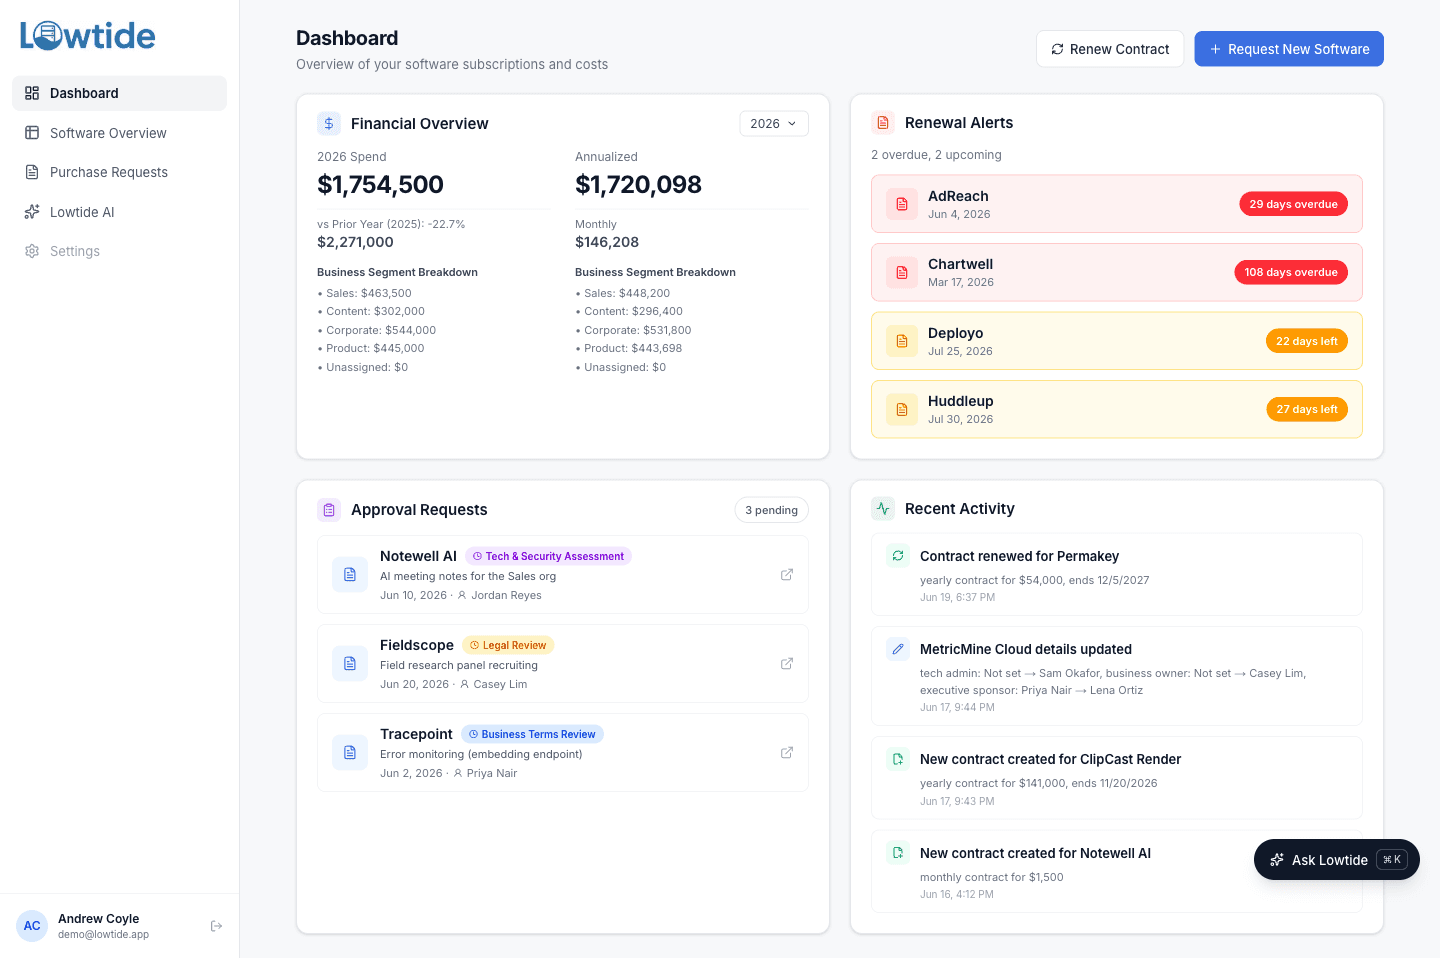Click the Approval Requests clipboard icon
This screenshot has height=958, width=1440.
coord(329,510)
